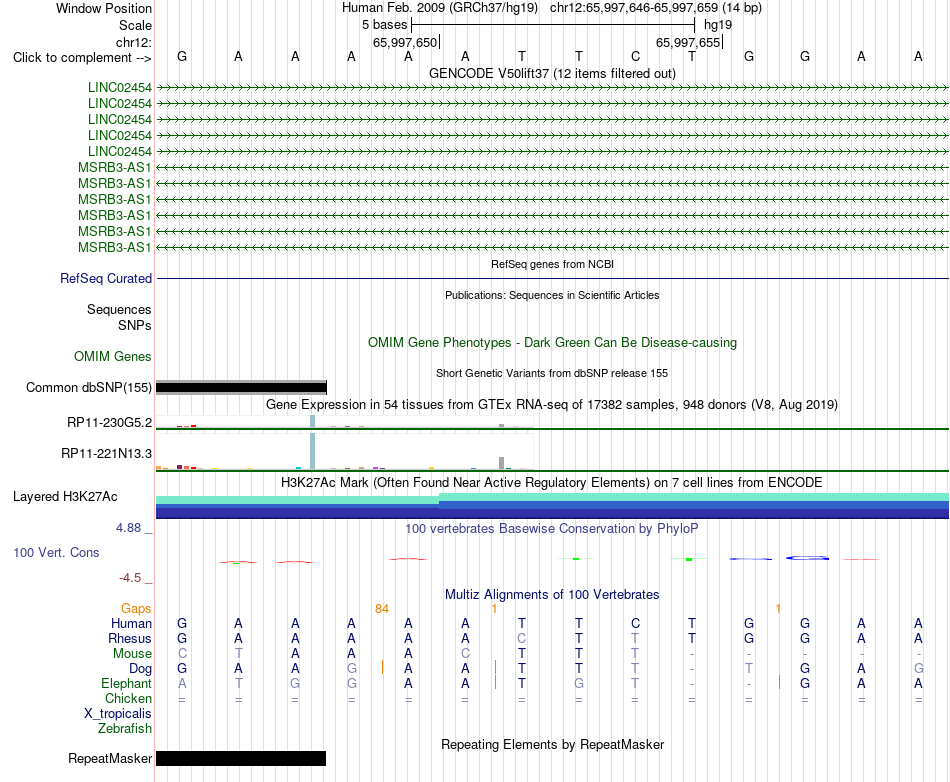
Task: Select the Human species label
Action: (131, 623)
